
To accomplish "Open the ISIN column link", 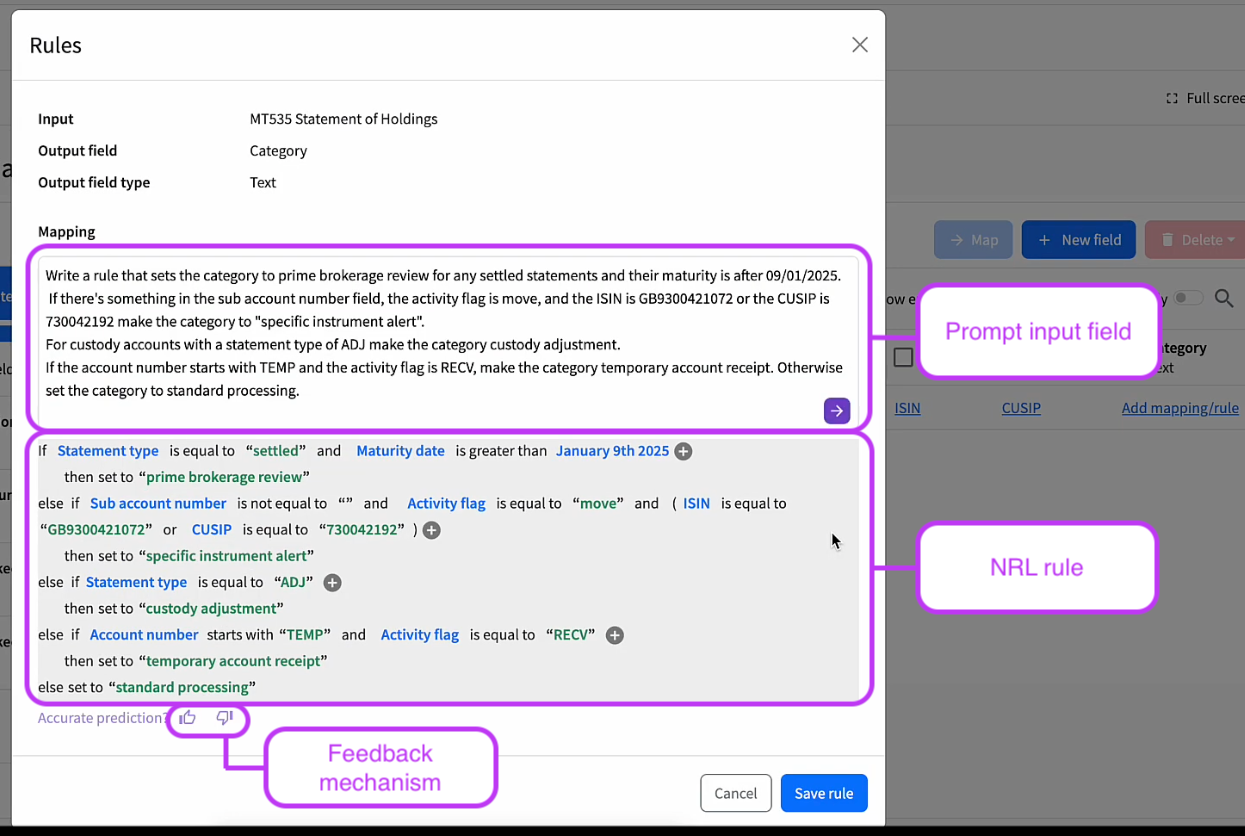I will 907,408.
